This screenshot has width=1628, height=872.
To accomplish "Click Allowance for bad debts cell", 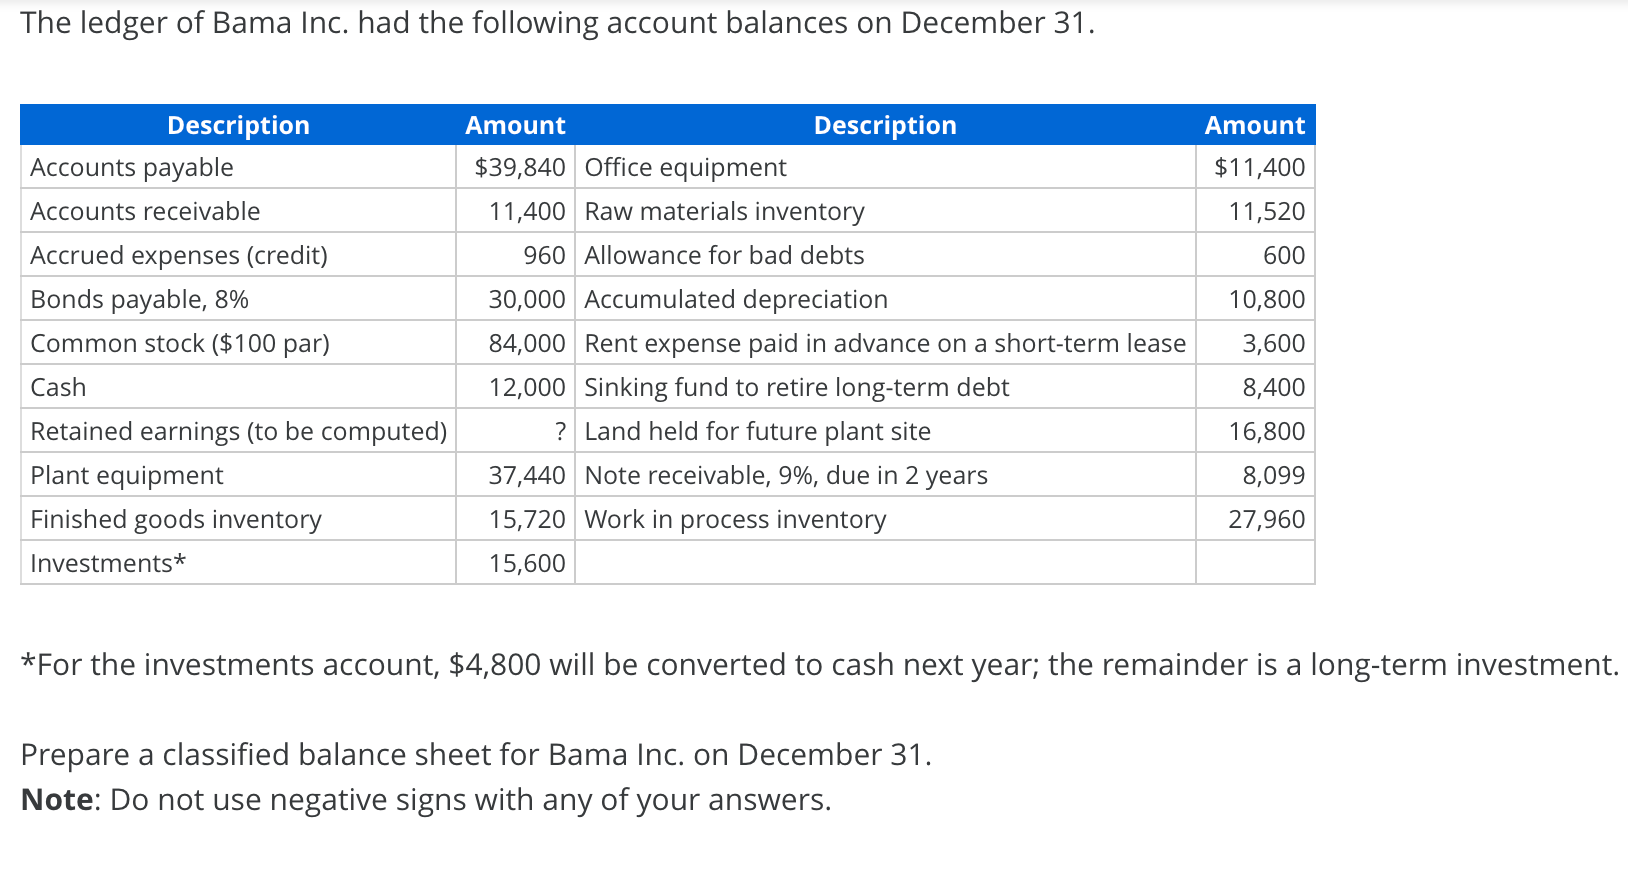I will (x=725, y=255).
